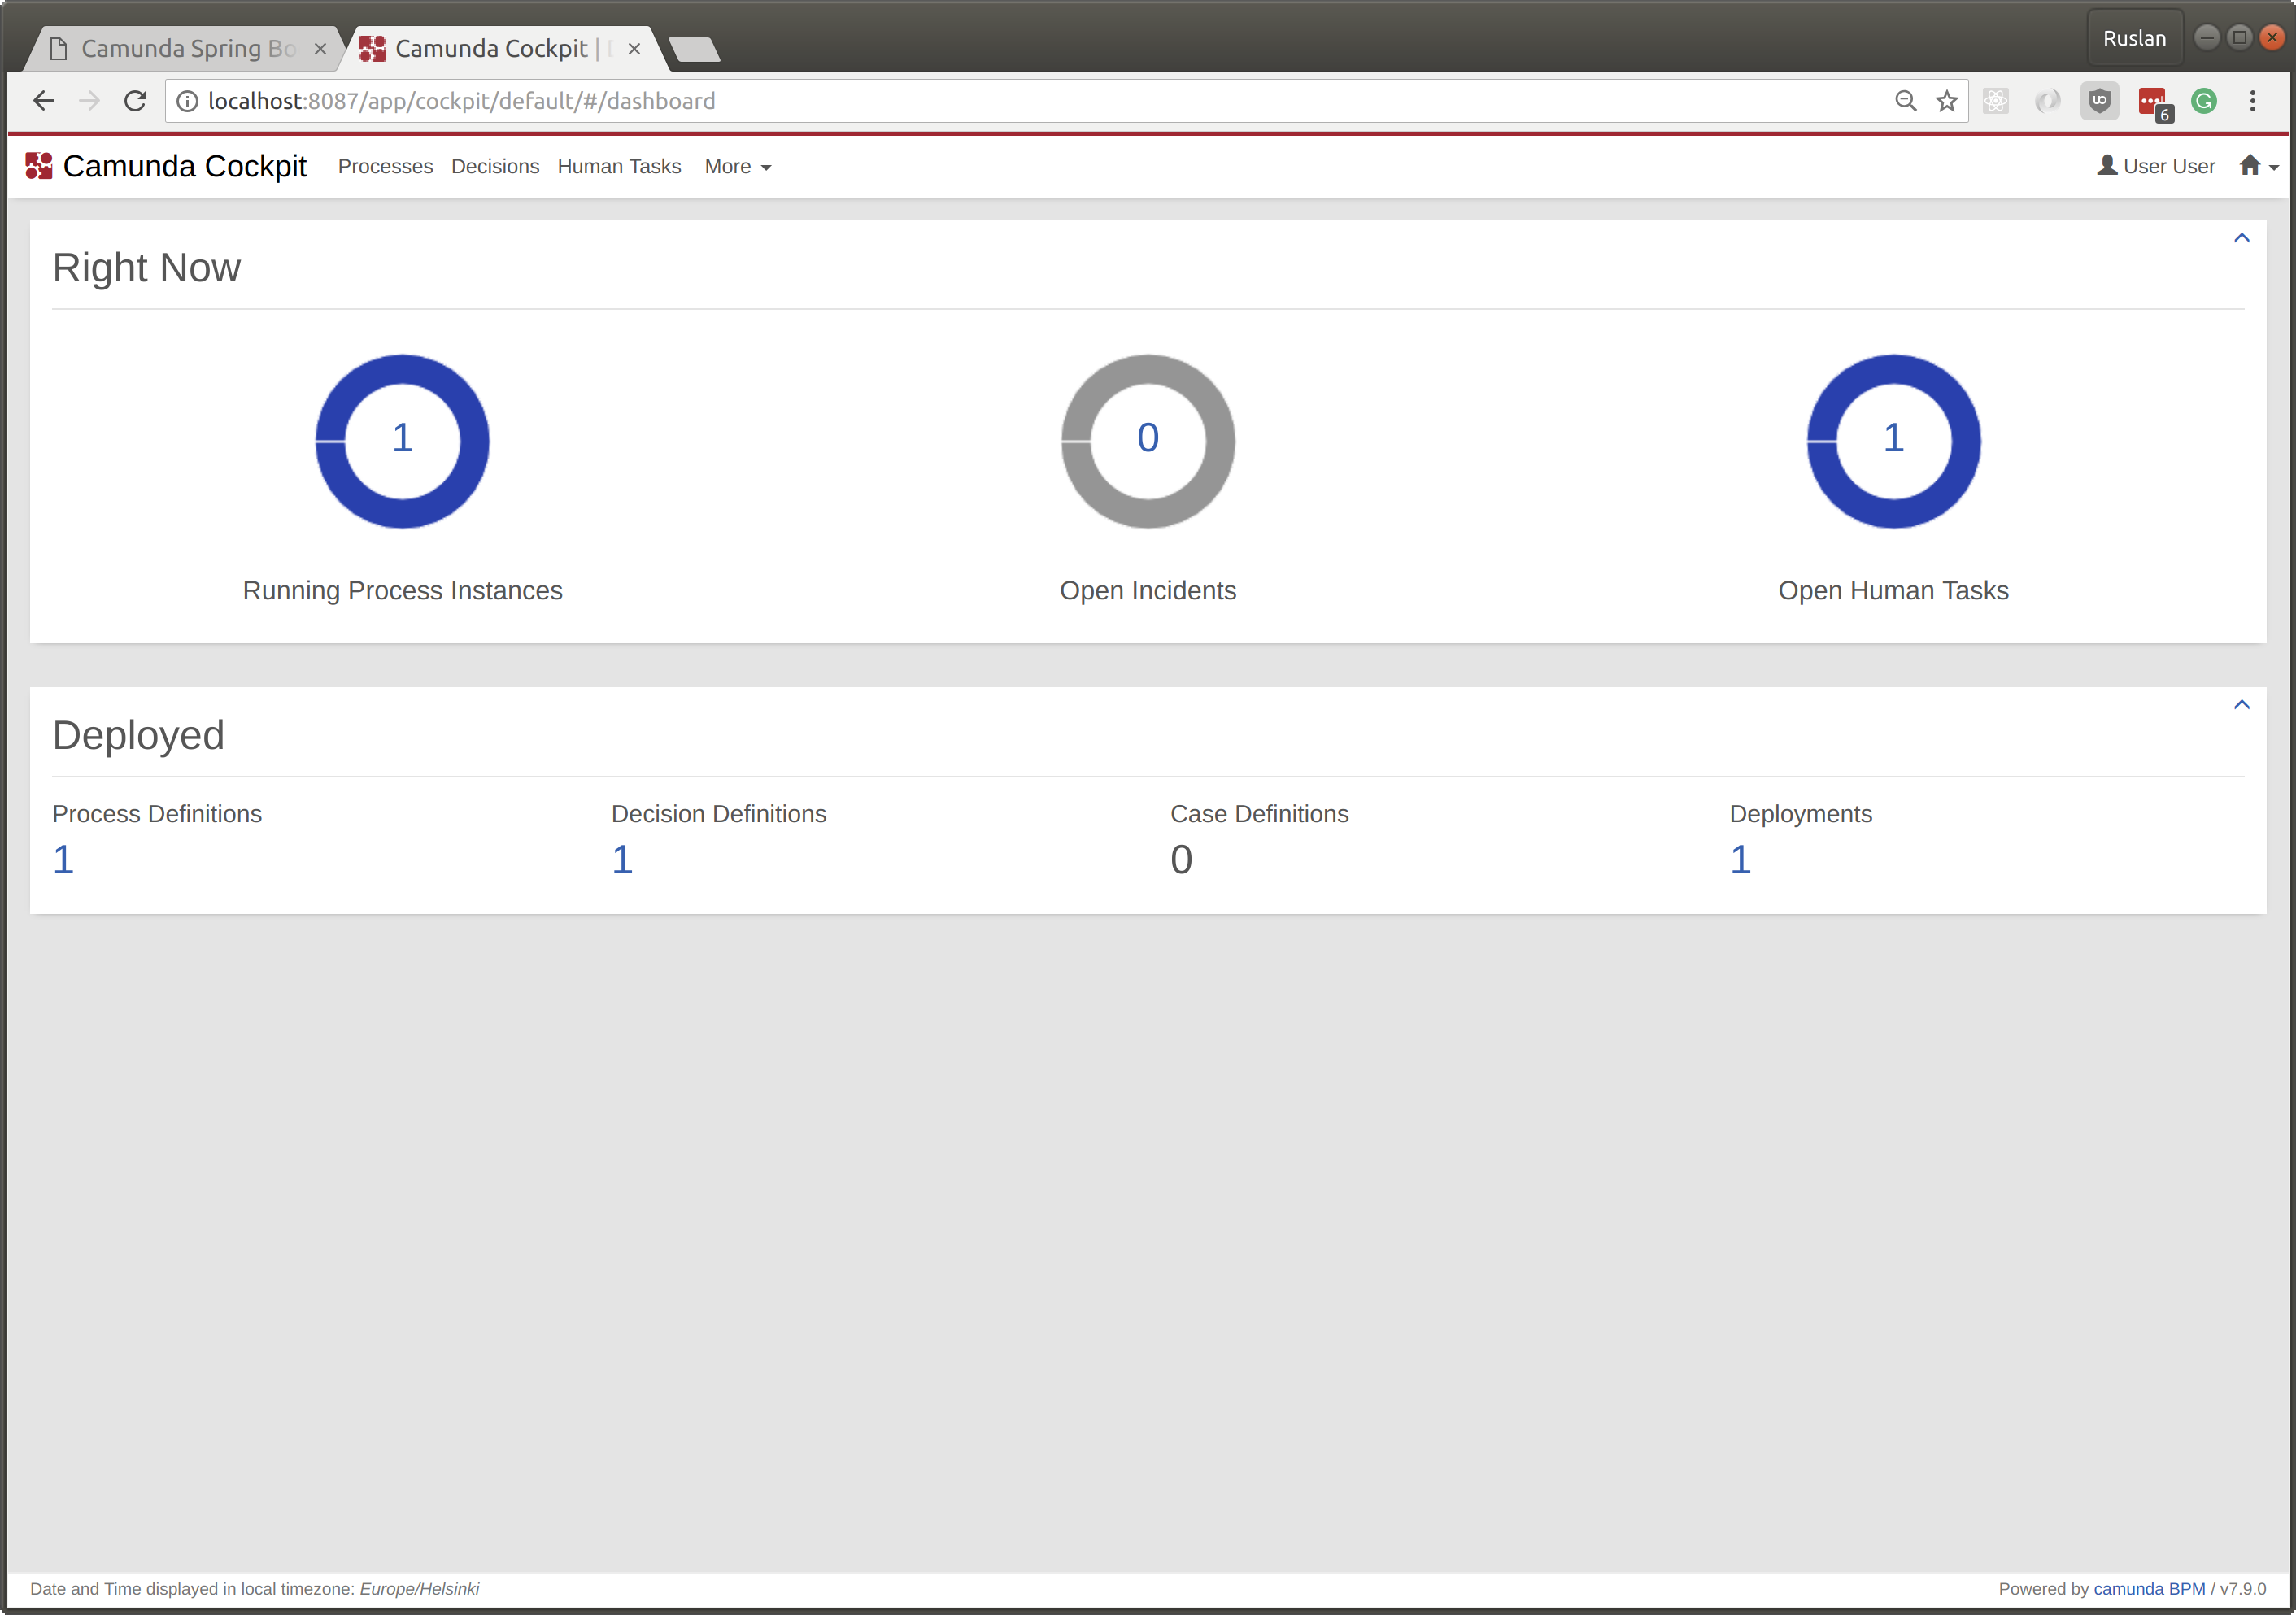The height and width of the screenshot is (1615, 2296).
Task: Click the green Grammarly extension icon
Action: 2203,101
